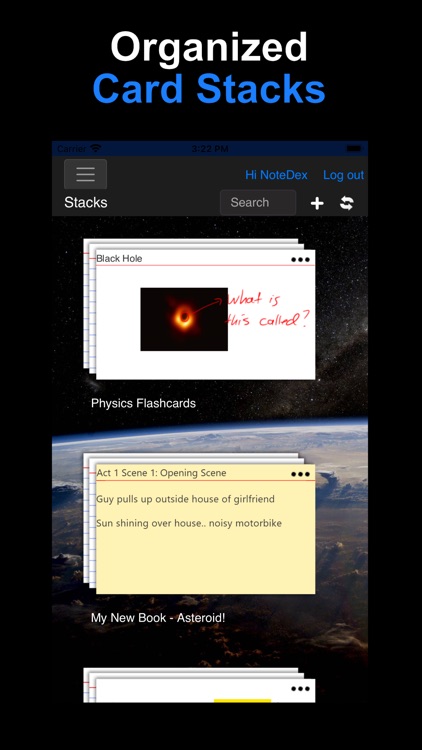Screen dimensions: 422x750
Task: Click 'Sun shining over house' line
Action: [189, 523]
